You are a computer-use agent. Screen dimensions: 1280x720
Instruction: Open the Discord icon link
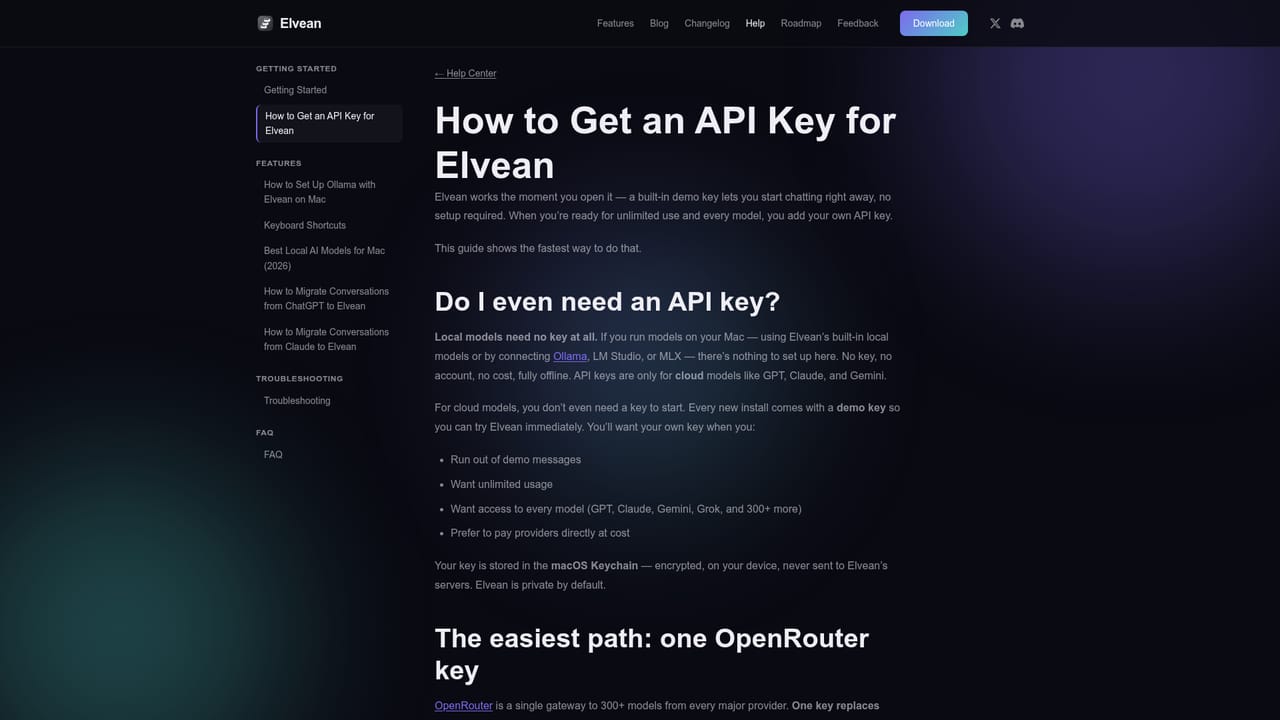(1017, 23)
